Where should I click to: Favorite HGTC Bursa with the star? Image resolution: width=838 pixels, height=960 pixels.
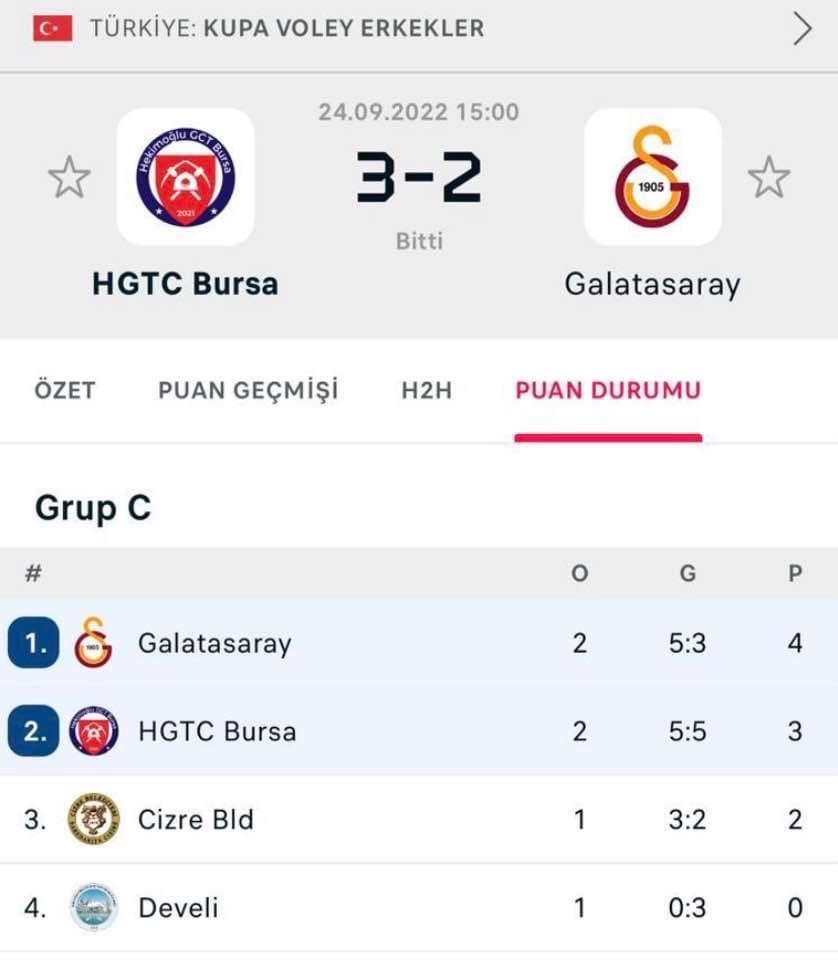click(69, 178)
